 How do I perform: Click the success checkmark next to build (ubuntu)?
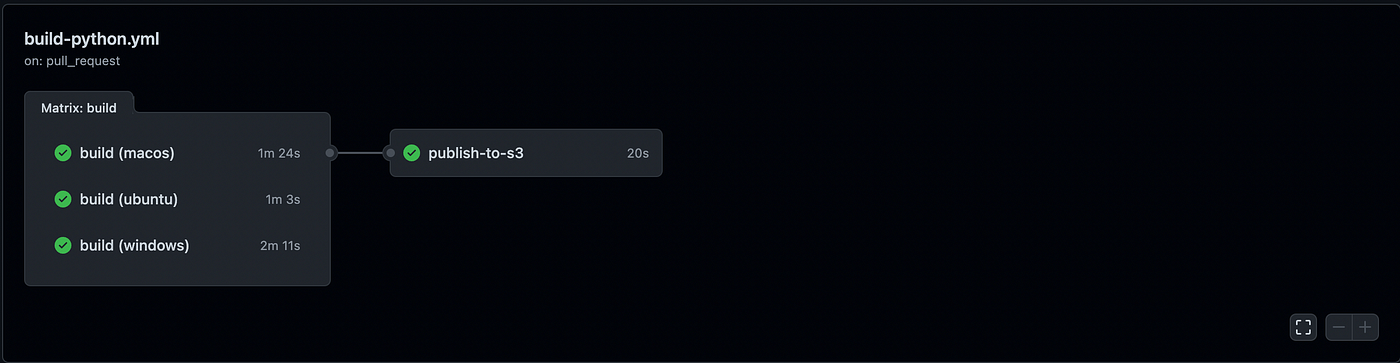pos(63,199)
